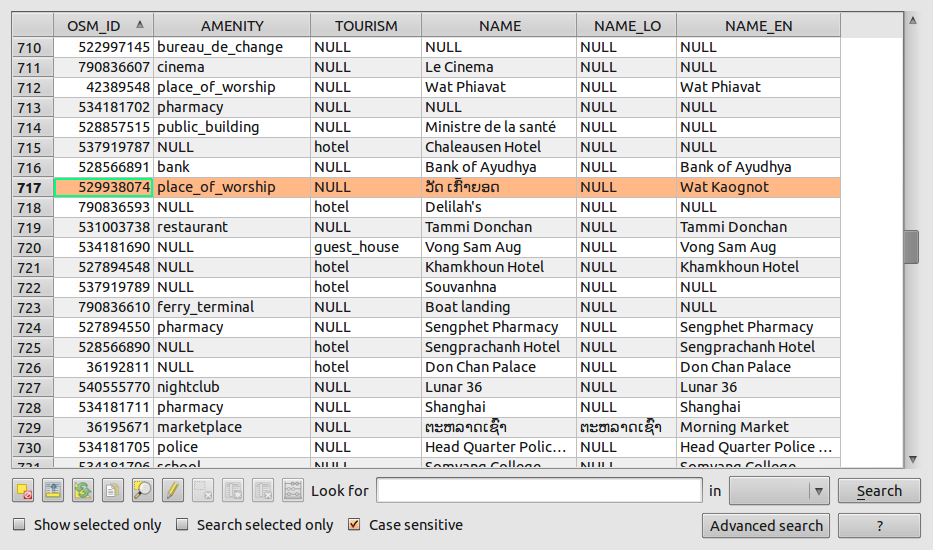Click the public_building amenity cell
933x550 pixels.
(232, 127)
